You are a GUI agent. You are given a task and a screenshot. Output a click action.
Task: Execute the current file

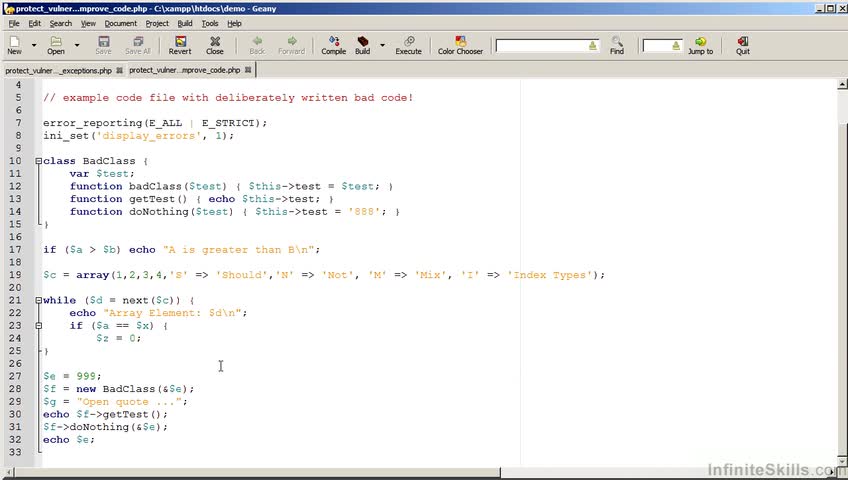coord(408,45)
